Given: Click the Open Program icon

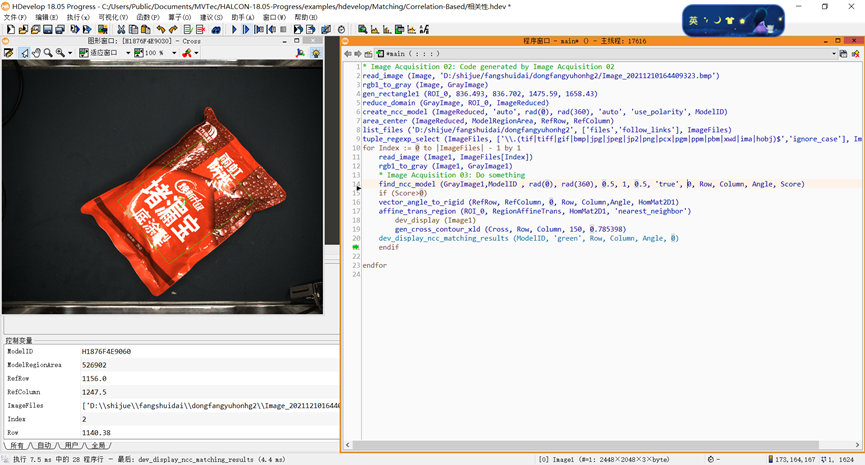Looking at the screenshot, I should point(23,29).
